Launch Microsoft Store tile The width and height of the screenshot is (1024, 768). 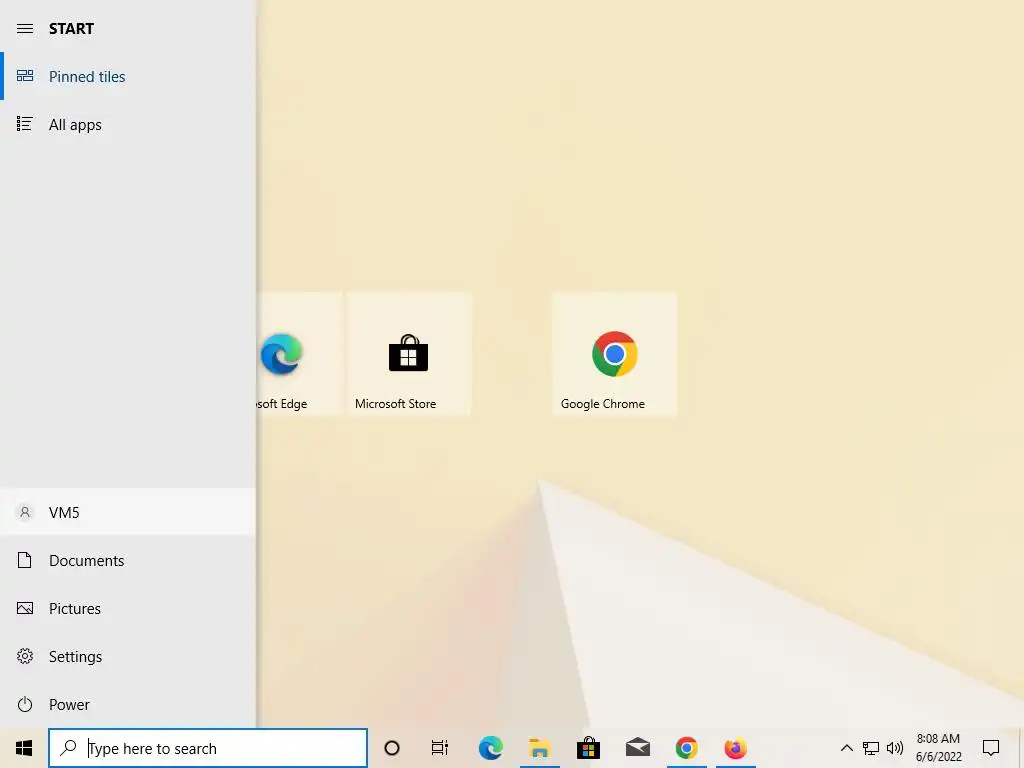point(408,354)
